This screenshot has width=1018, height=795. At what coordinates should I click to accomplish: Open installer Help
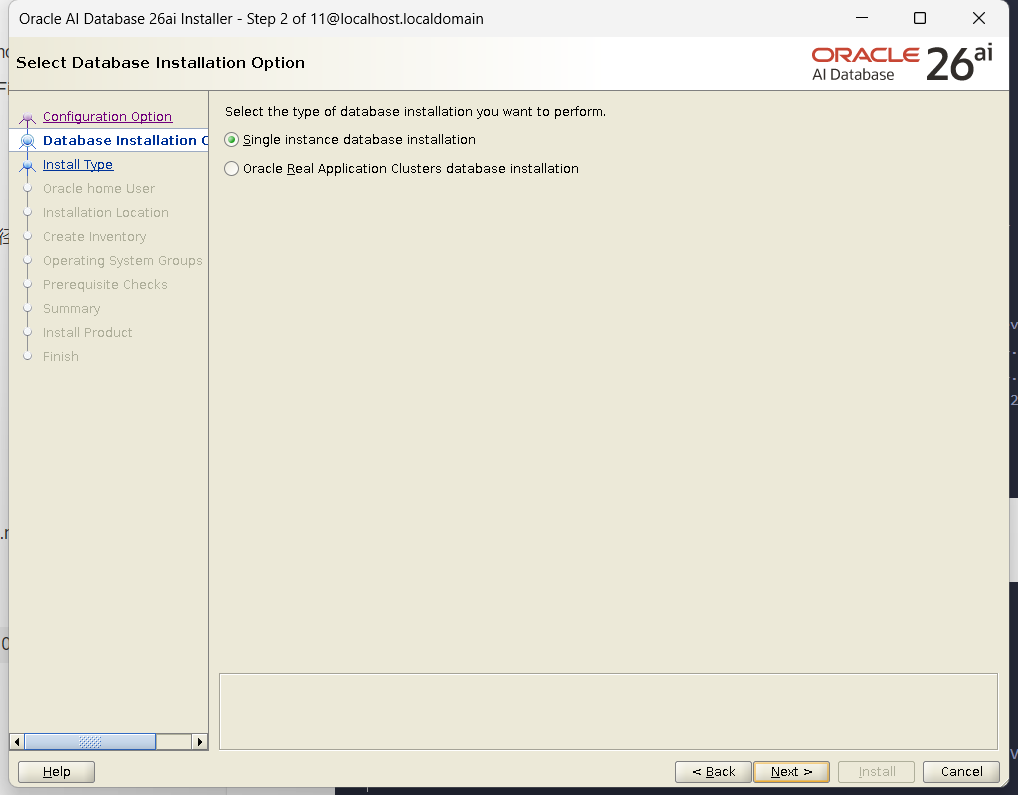(56, 772)
